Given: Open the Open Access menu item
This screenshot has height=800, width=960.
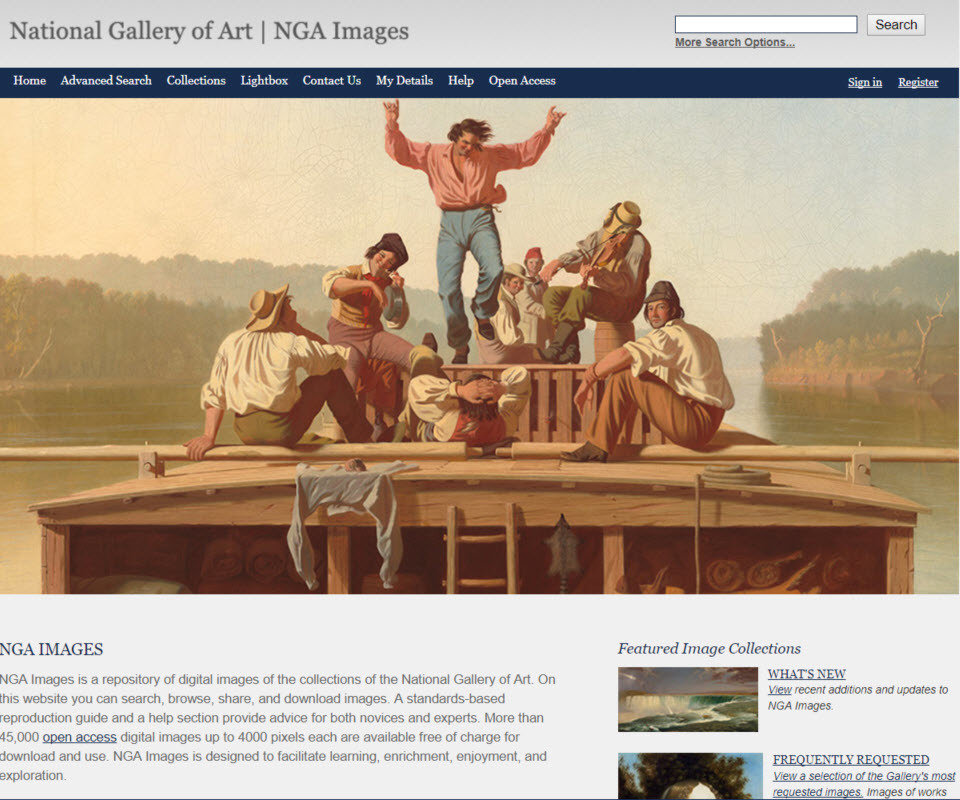Looking at the screenshot, I should [522, 81].
